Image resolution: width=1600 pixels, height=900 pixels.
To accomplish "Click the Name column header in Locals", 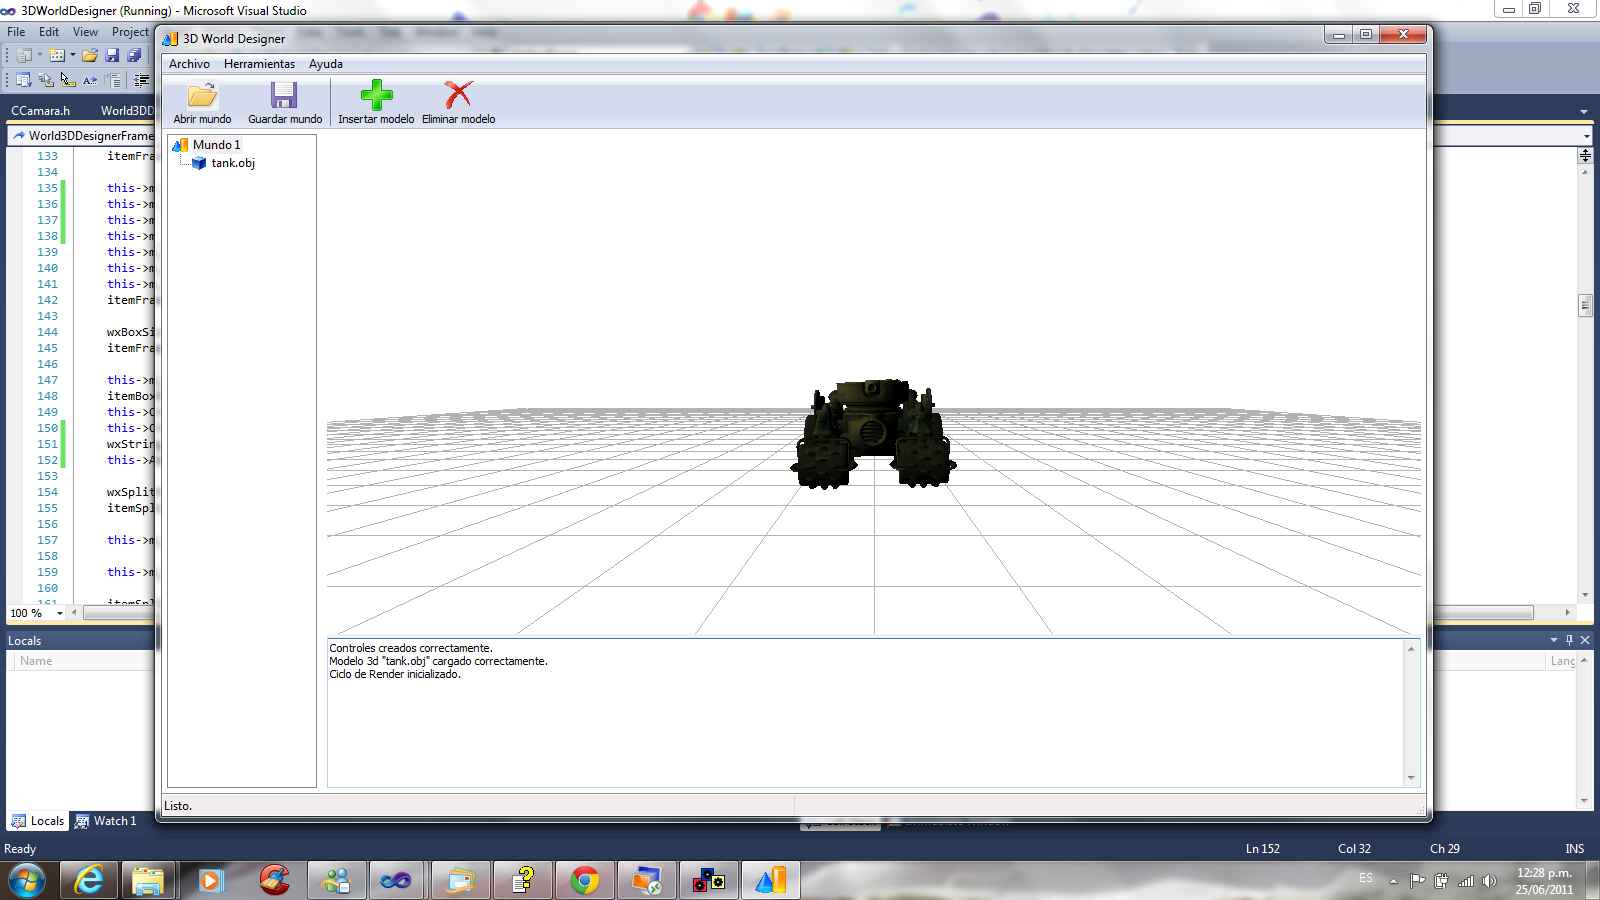I will point(36,661).
